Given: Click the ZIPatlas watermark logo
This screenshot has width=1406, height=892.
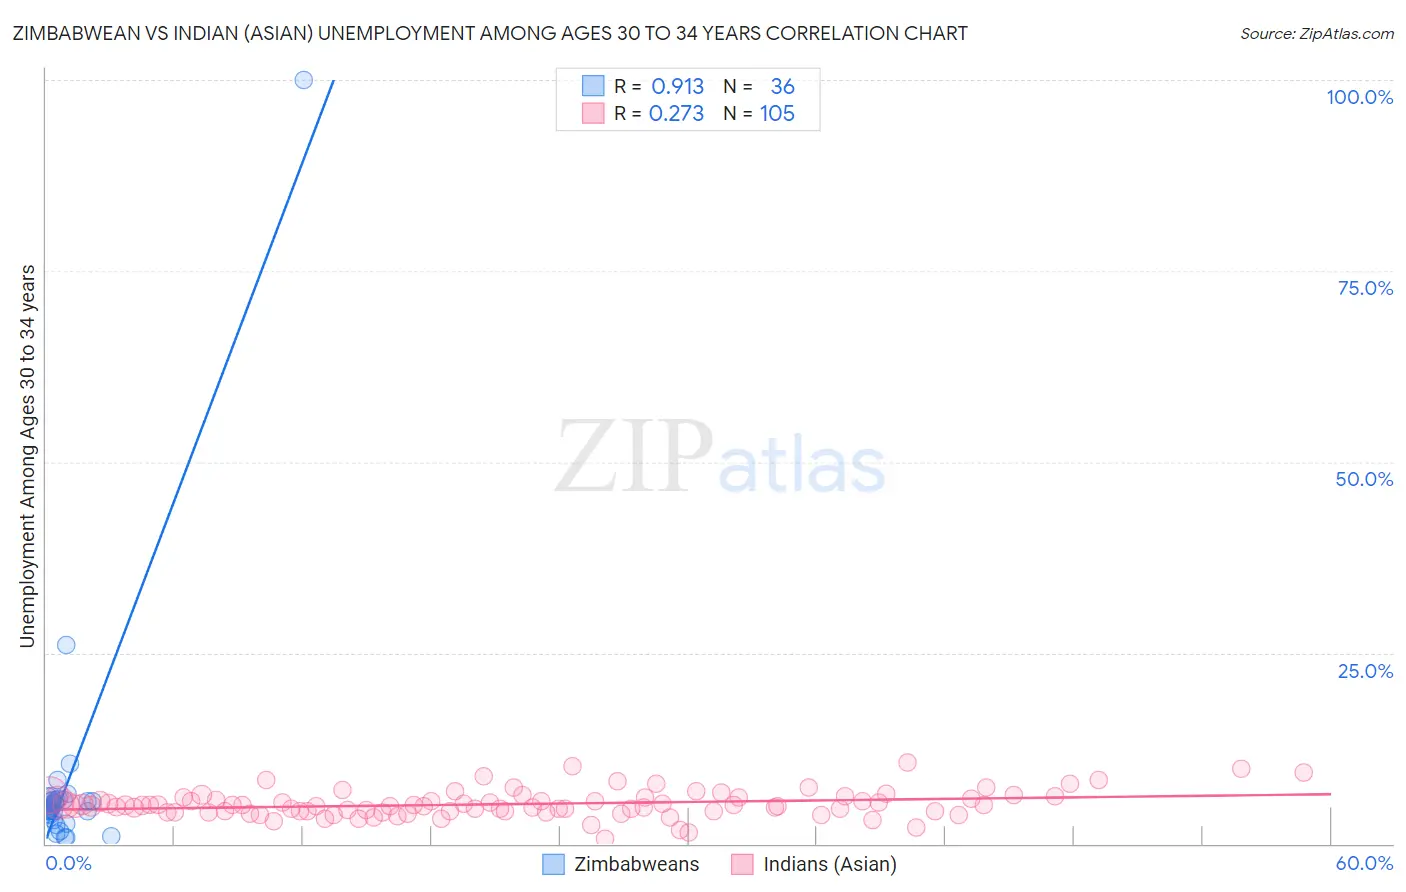Looking at the screenshot, I should [720, 458].
